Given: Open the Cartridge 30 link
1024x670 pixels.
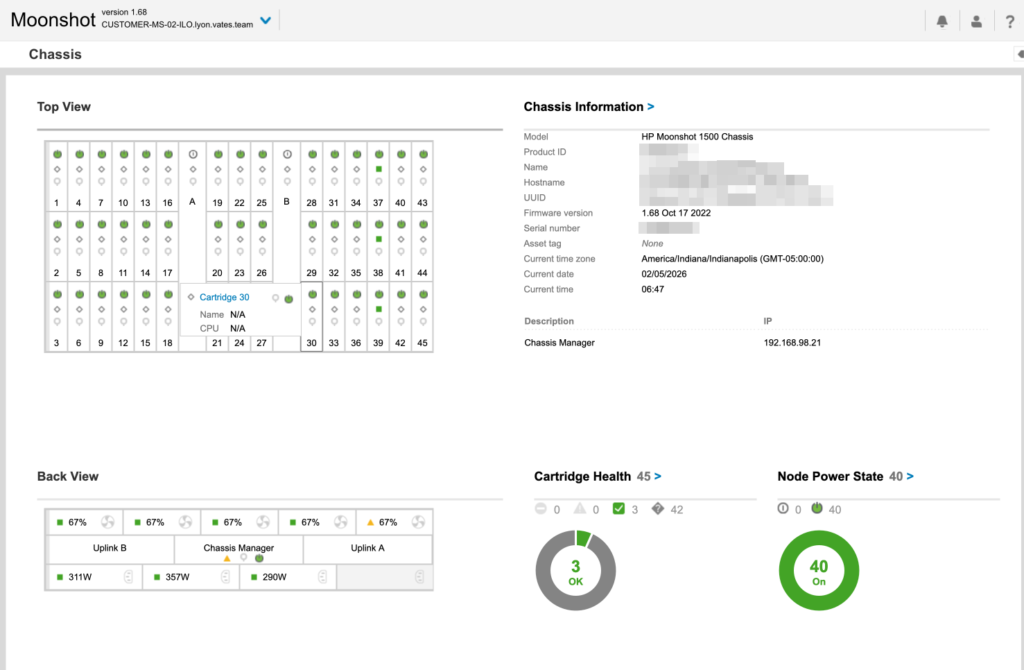Looking at the screenshot, I should 224,297.
